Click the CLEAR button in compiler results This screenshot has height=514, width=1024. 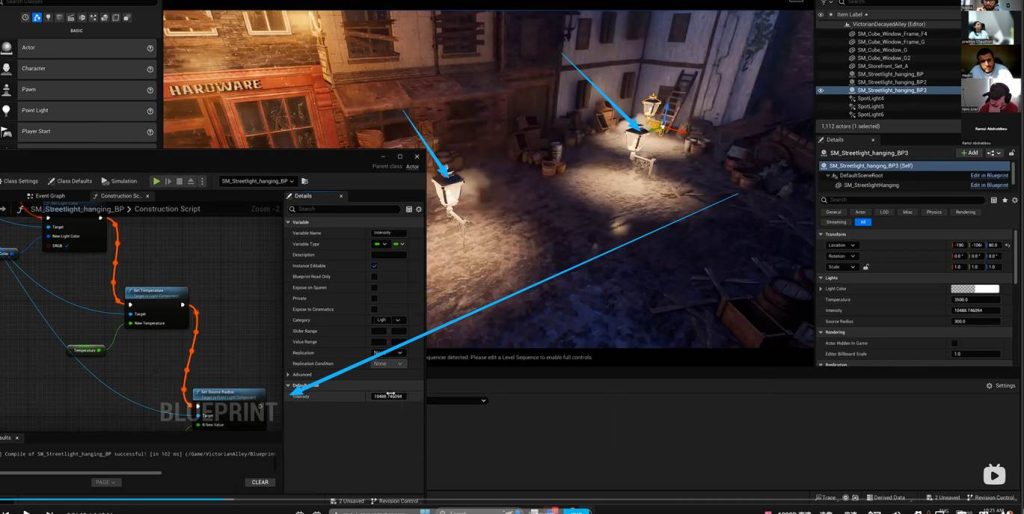pyautogui.click(x=260, y=482)
